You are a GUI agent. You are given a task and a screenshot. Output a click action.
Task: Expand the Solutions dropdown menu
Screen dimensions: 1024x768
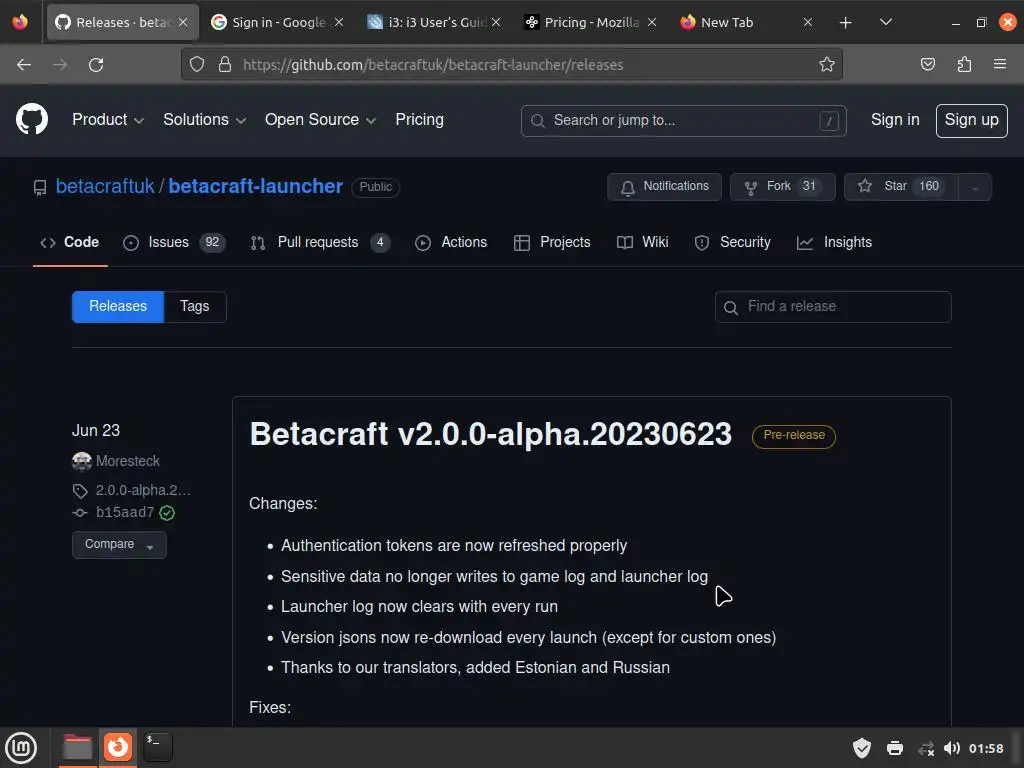(204, 120)
